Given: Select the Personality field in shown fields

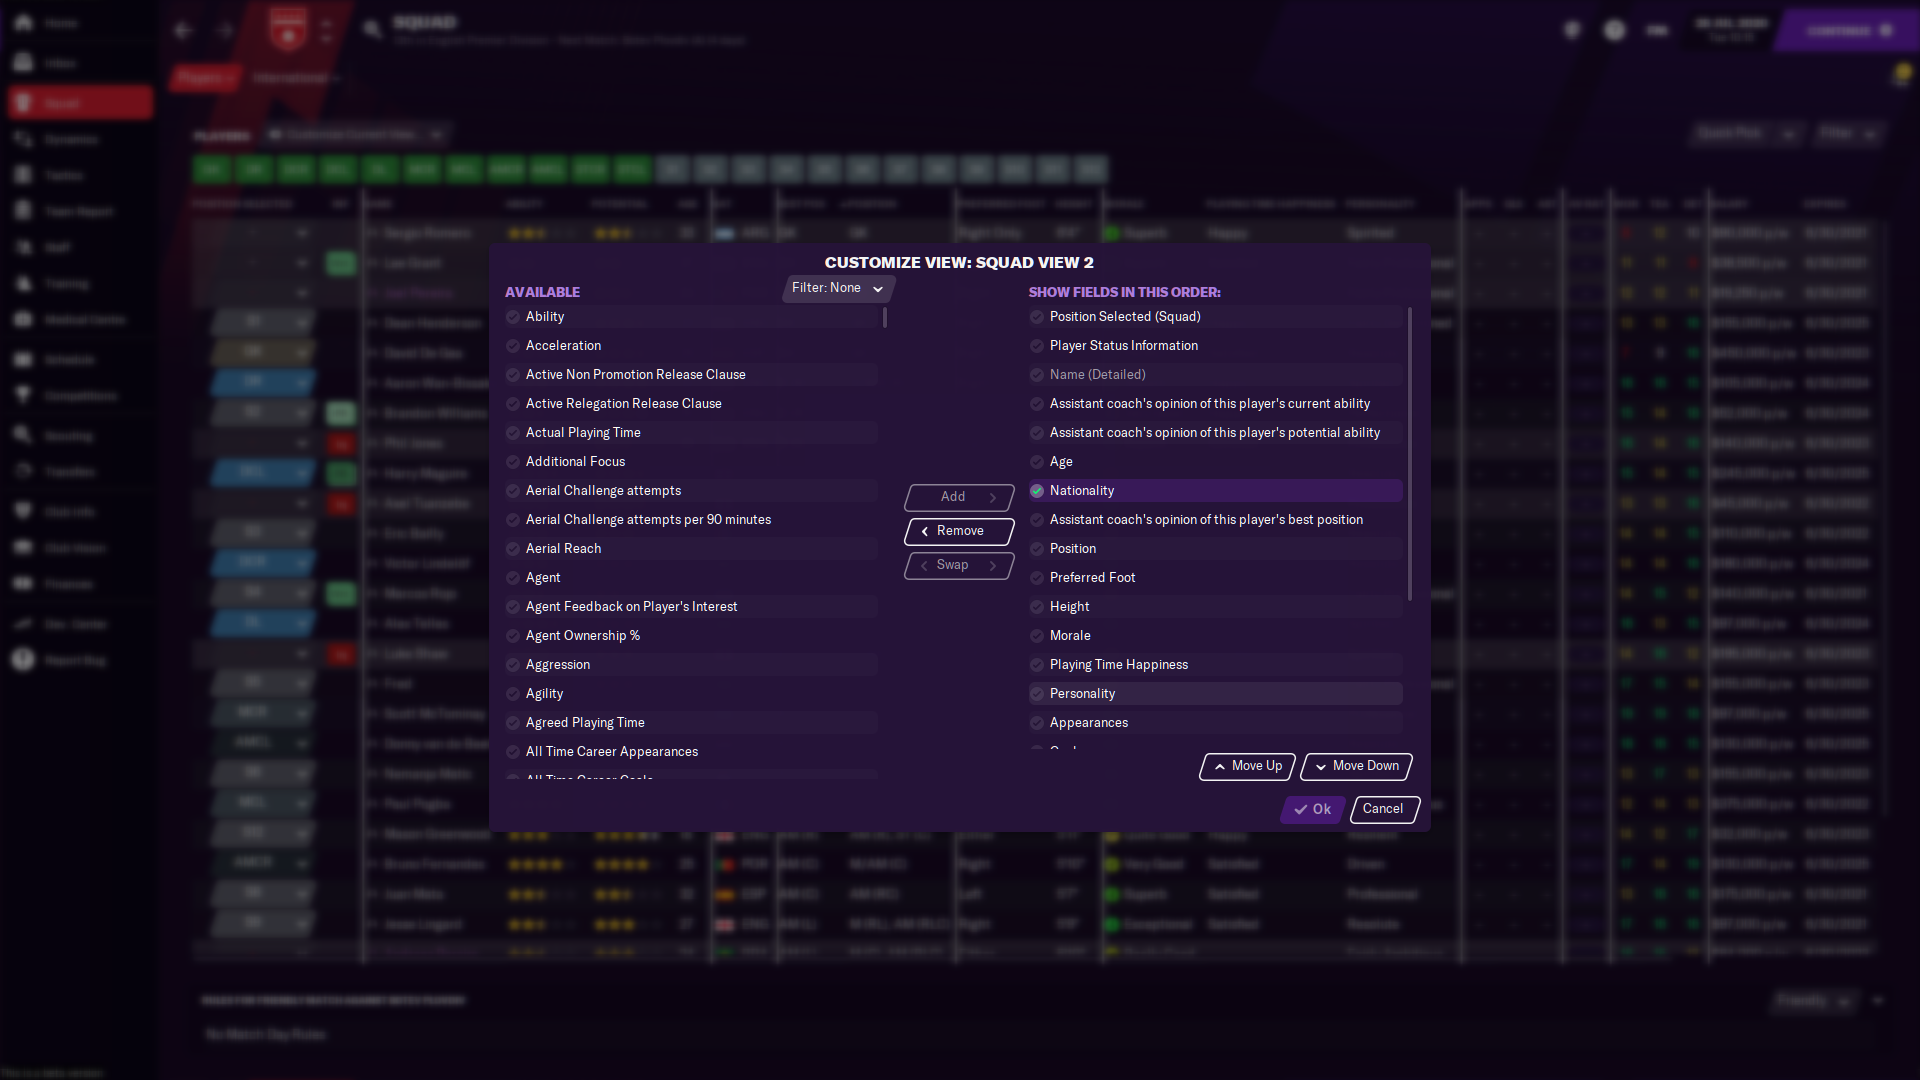Looking at the screenshot, I should (x=1082, y=694).
